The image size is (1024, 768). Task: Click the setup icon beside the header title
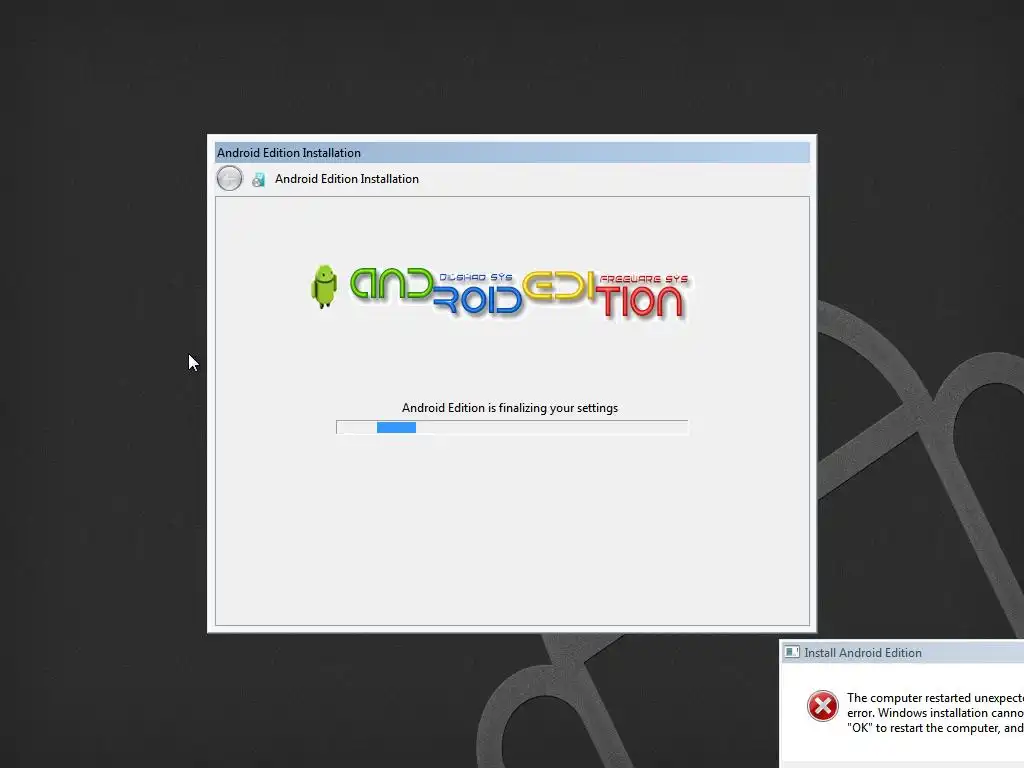(x=259, y=179)
